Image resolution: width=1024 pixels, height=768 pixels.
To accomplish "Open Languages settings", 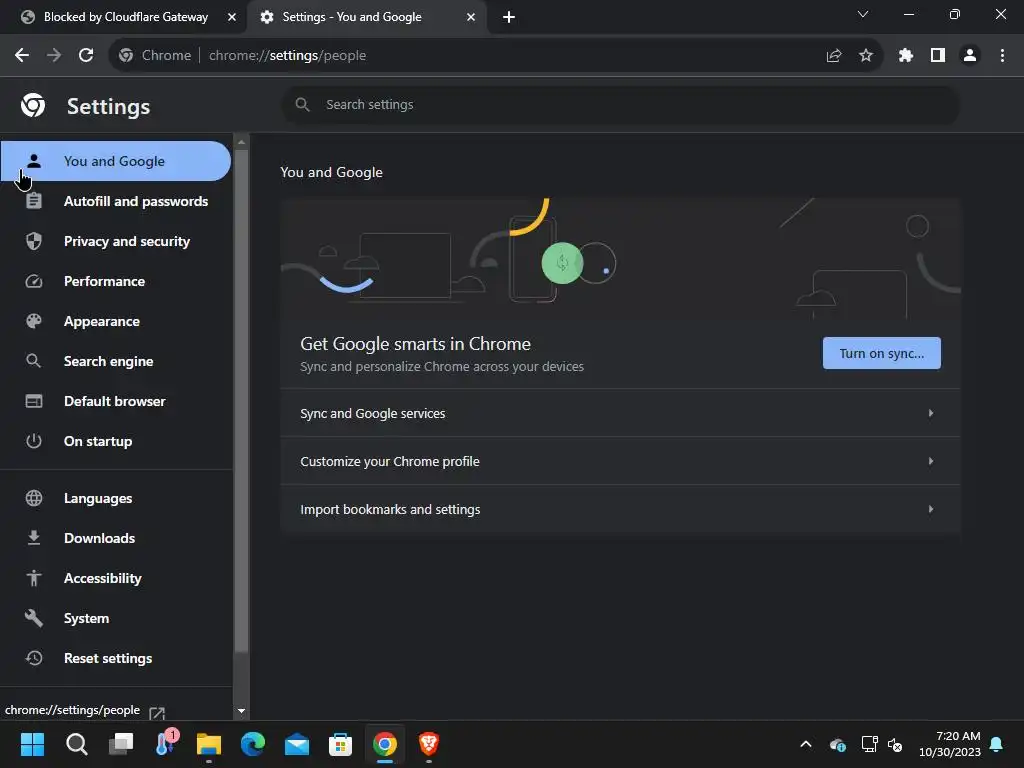I will coord(116,498).
